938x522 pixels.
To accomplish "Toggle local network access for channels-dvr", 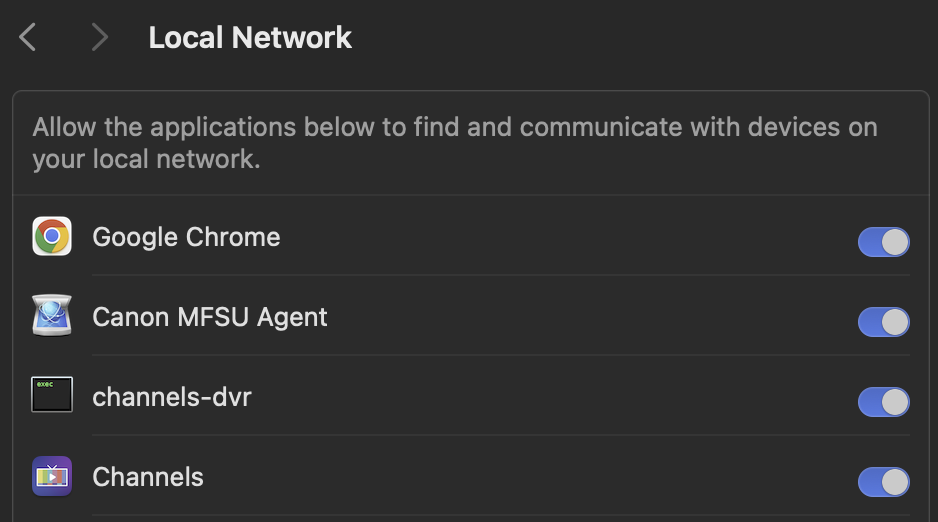I will tap(883, 402).
